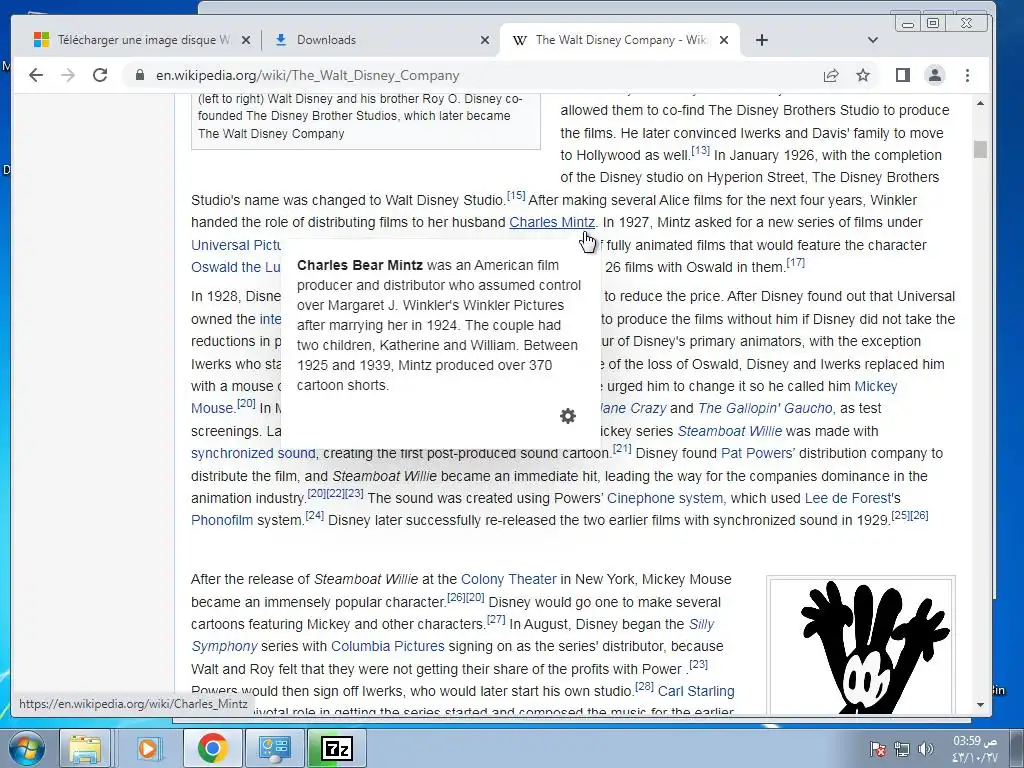The height and width of the screenshot is (768, 1024).
Task: Jump to citation 17
Action: click(x=795, y=263)
